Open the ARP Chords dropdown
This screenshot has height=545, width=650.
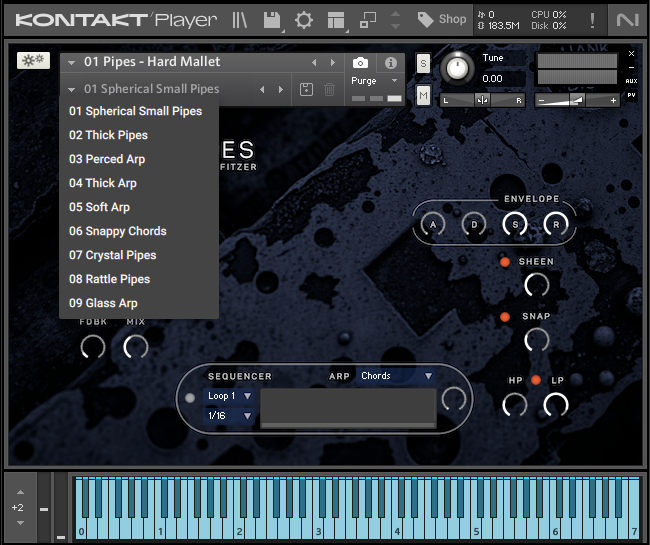(x=396, y=376)
